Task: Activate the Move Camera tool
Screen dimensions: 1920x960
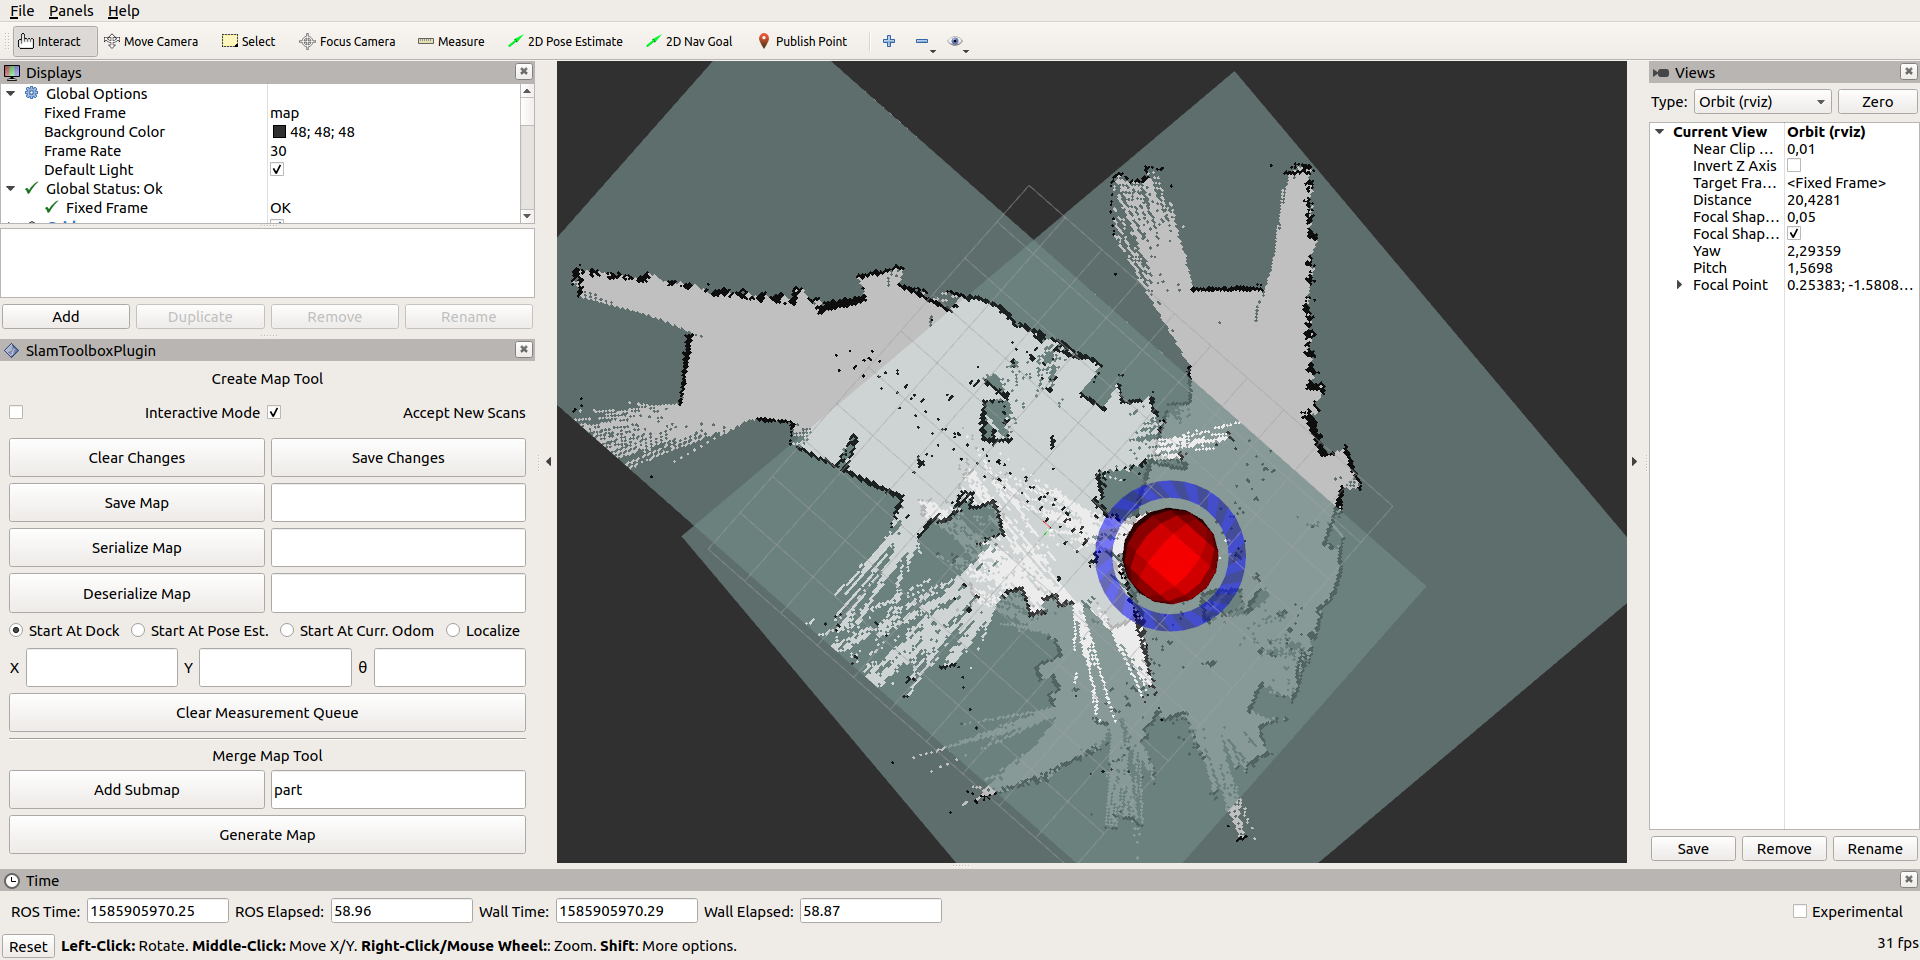Action: (151, 41)
